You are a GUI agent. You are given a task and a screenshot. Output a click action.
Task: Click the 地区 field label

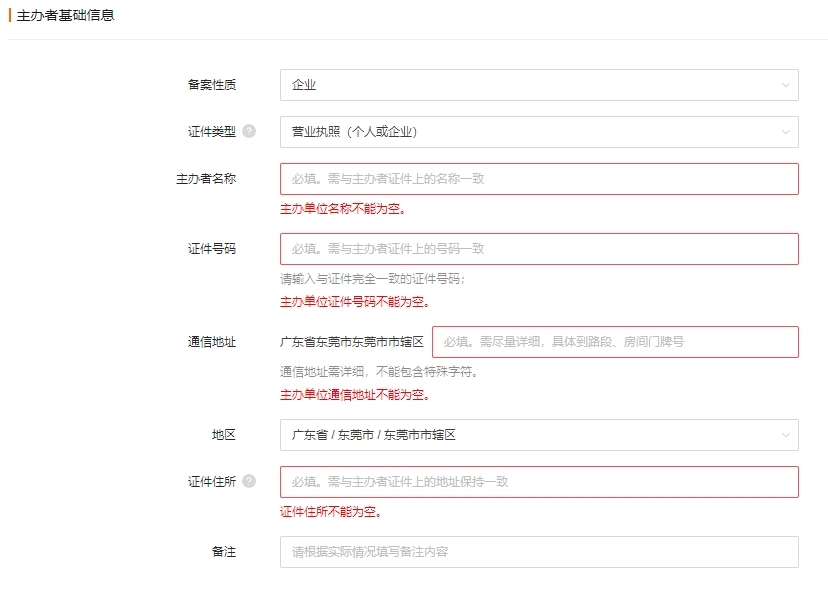[x=224, y=435]
